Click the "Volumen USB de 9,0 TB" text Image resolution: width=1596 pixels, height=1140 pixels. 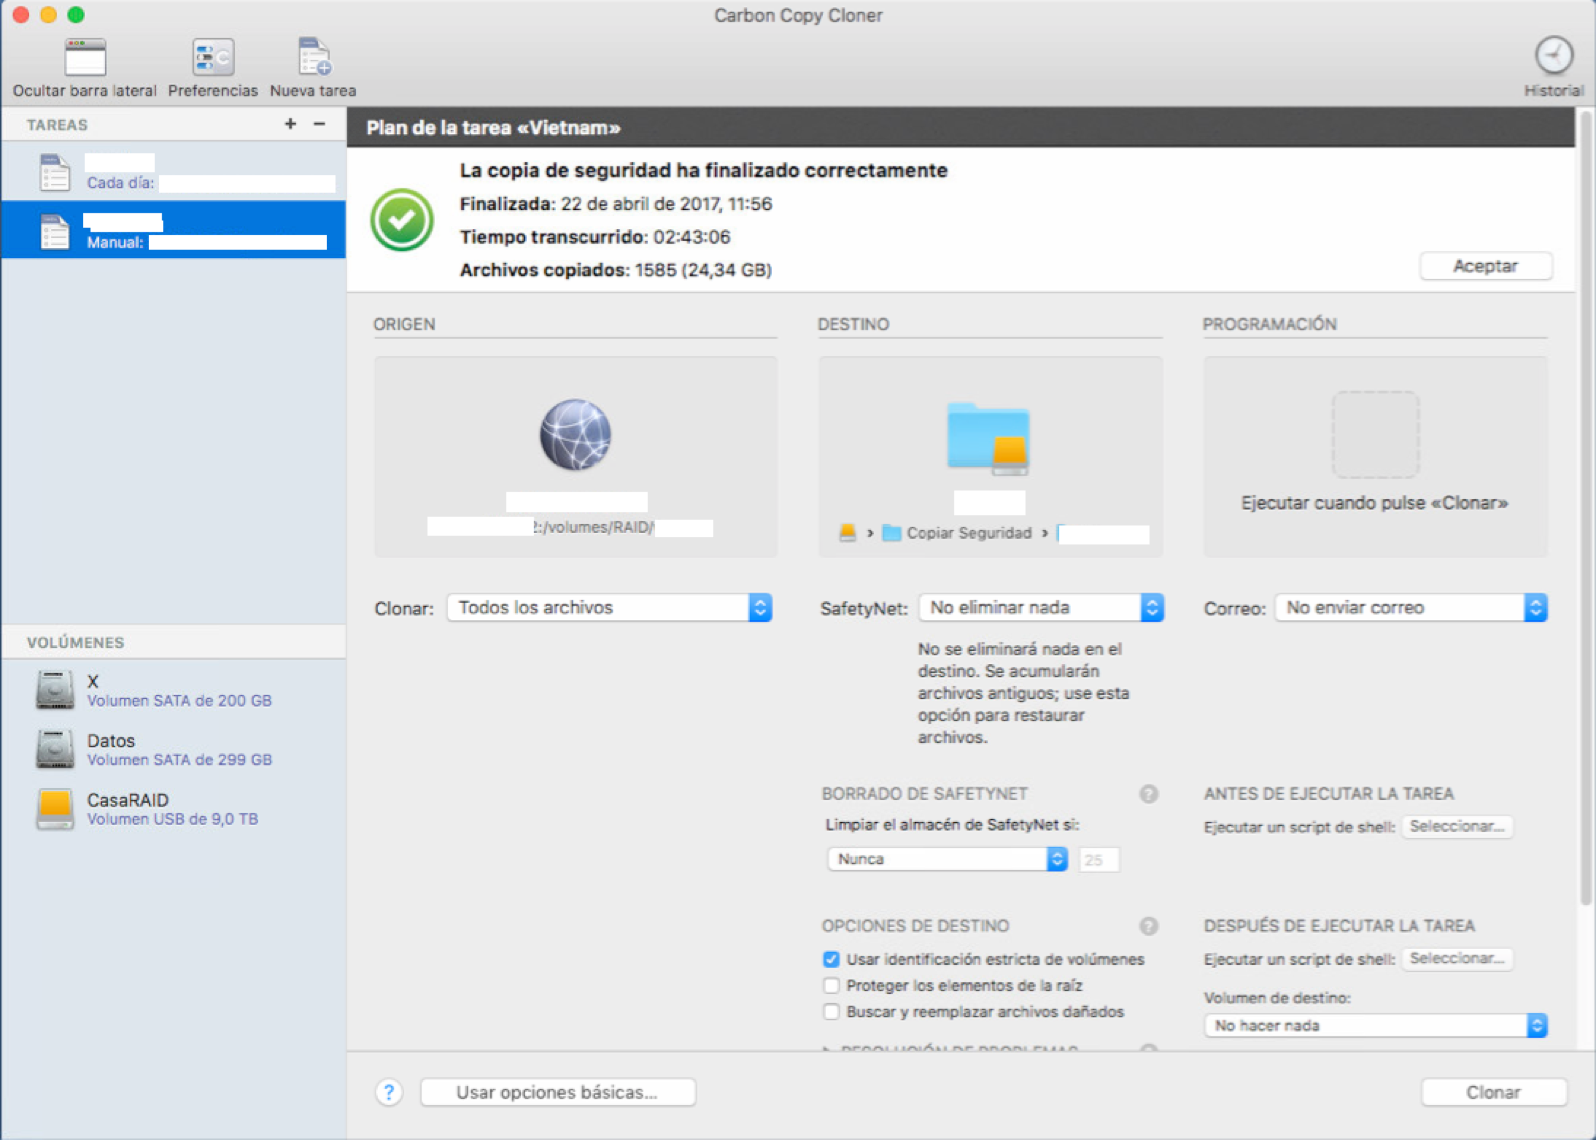(x=172, y=819)
